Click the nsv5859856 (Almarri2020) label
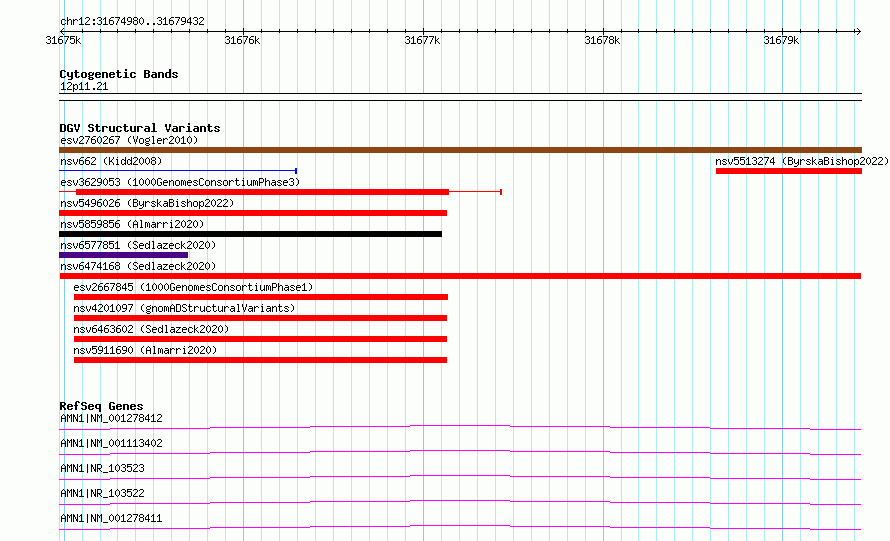This screenshot has width=890, height=541. [x=132, y=224]
